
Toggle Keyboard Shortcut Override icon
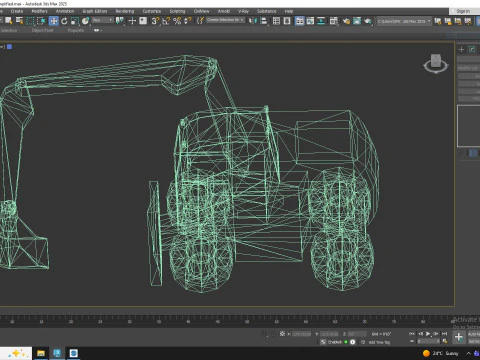(143, 21)
